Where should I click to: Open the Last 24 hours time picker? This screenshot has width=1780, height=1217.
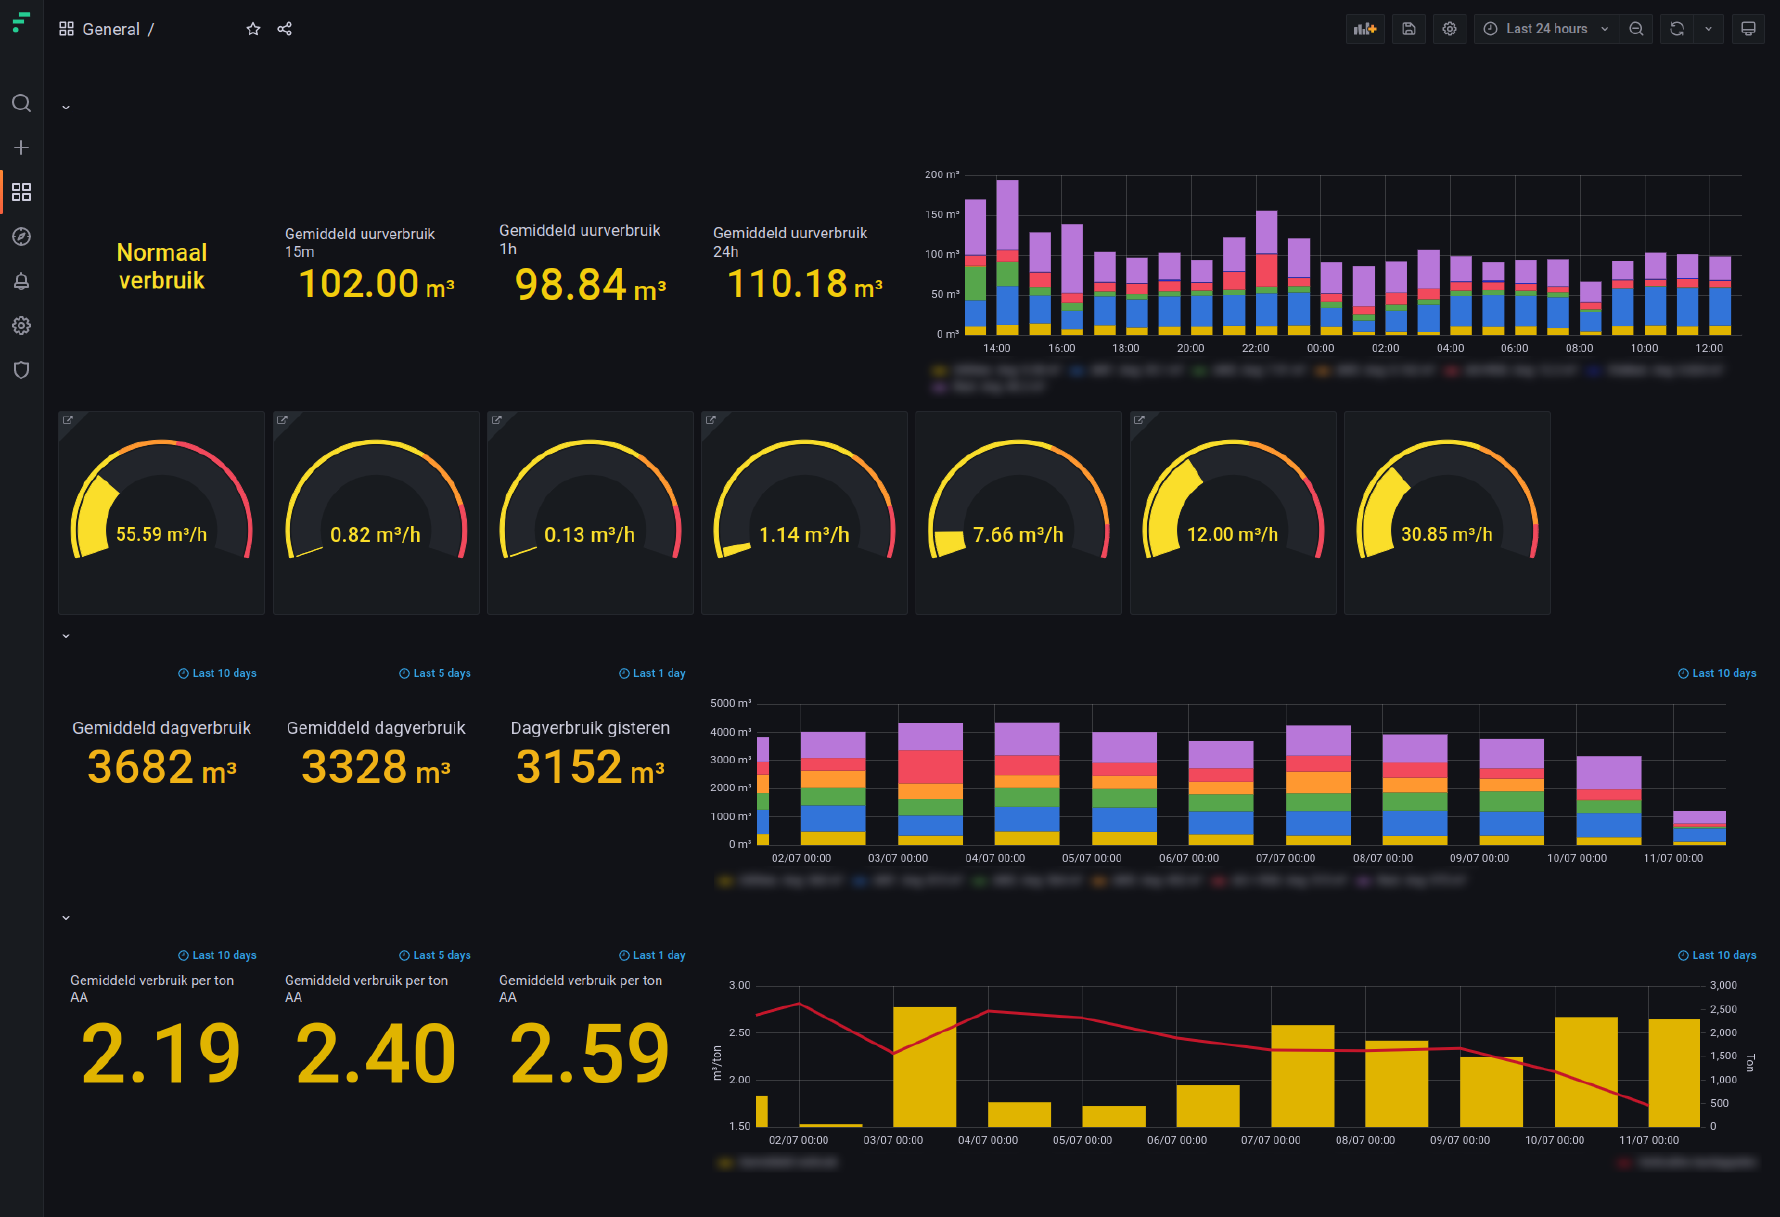click(x=1546, y=29)
